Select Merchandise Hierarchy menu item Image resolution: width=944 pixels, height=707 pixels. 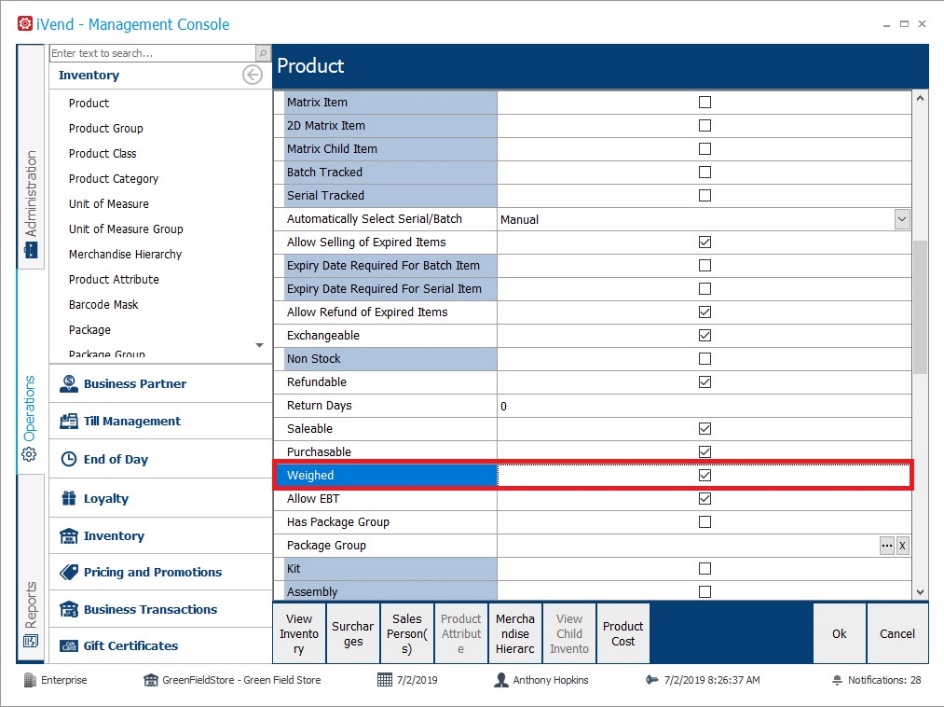(x=125, y=254)
